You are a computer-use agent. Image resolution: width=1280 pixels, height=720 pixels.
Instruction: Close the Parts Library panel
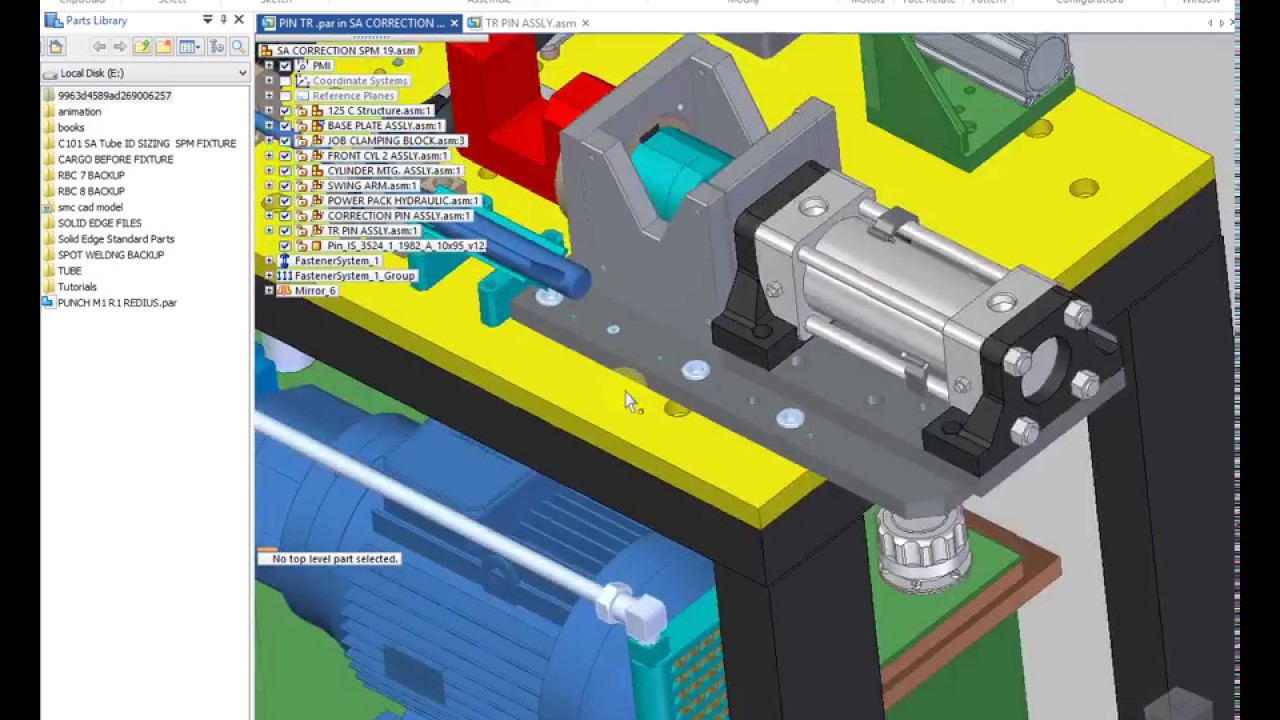(239, 20)
